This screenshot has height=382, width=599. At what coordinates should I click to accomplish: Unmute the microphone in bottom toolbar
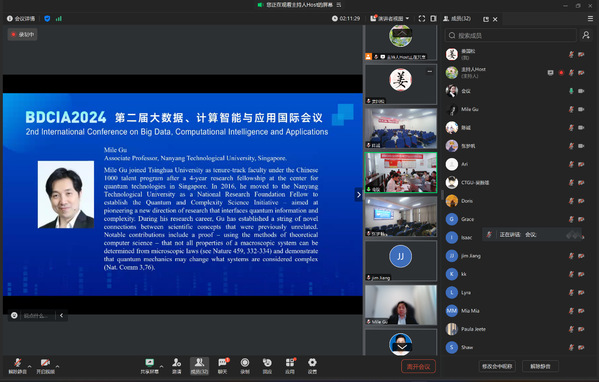[x=18, y=366]
